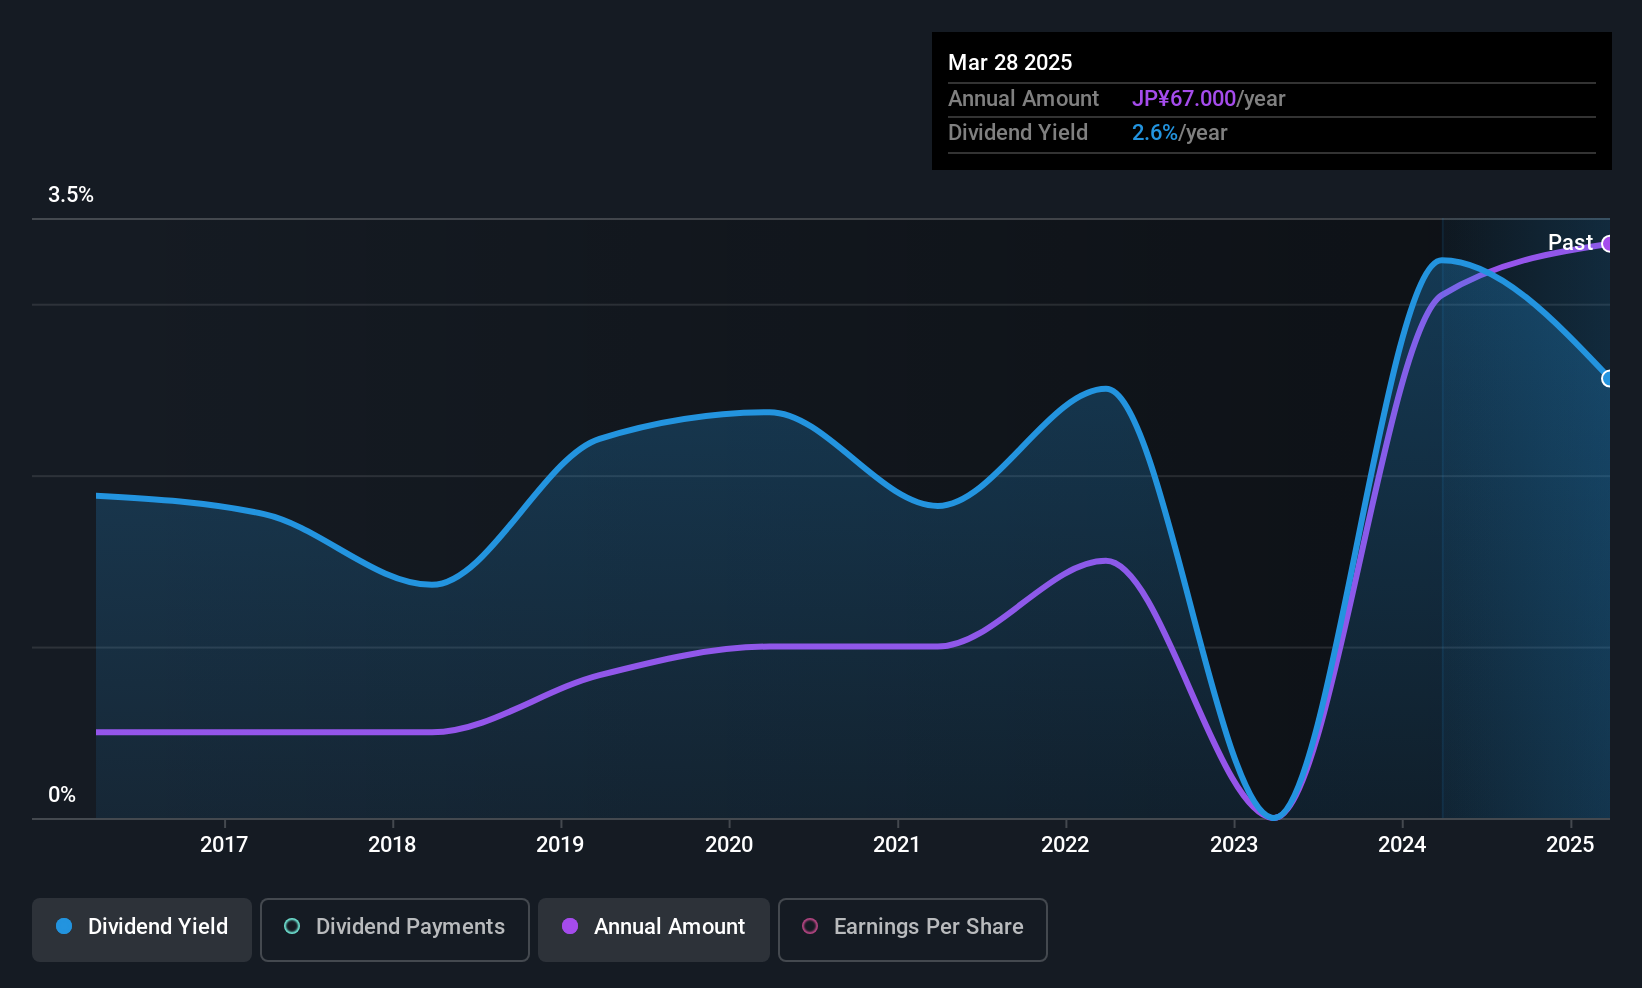This screenshot has width=1642, height=988.
Task: Click the purple dot beside Annual Amount
Action: [x=570, y=927]
